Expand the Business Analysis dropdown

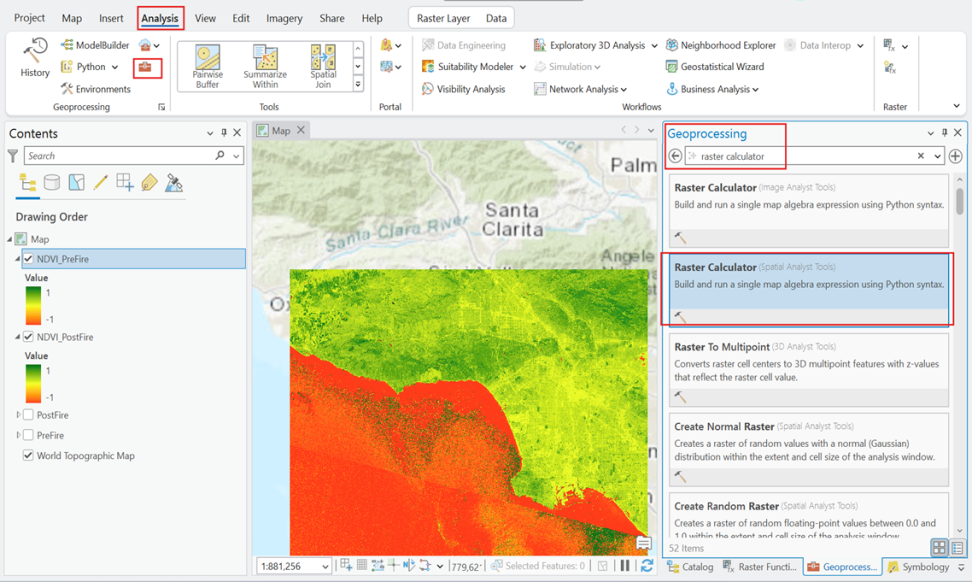click(755, 90)
